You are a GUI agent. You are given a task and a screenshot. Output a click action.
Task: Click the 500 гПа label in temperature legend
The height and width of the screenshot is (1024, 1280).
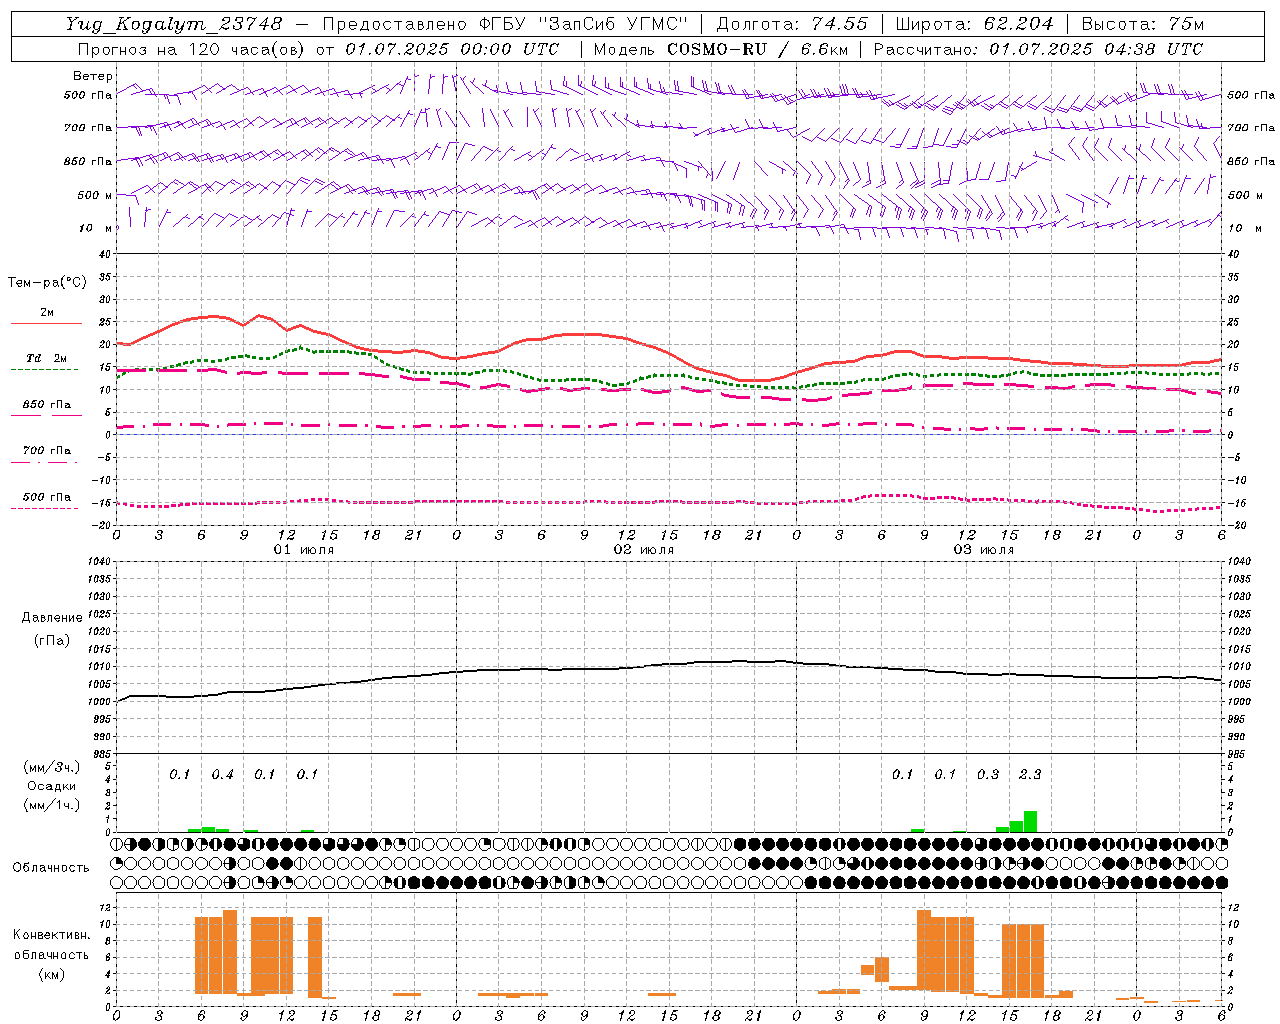pos(47,497)
